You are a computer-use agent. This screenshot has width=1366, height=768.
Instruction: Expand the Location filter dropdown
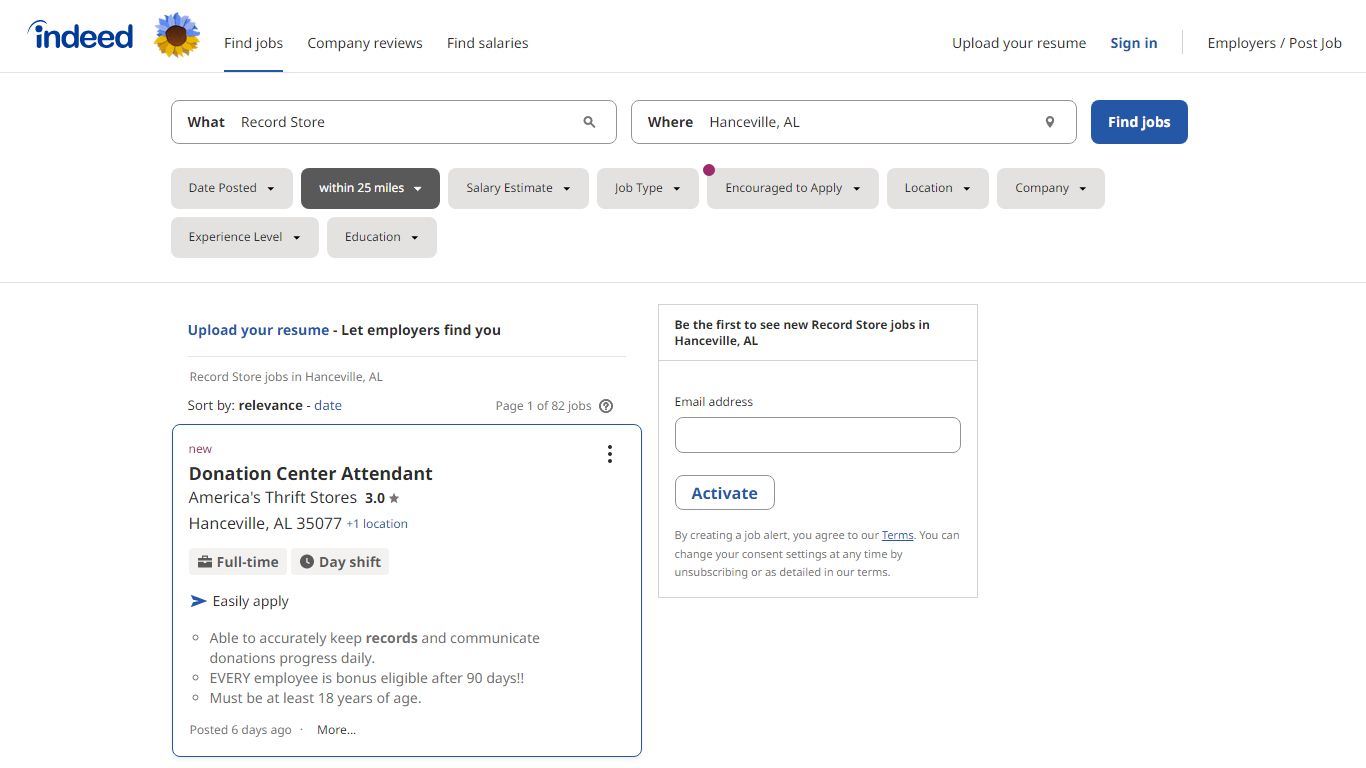pyautogui.click(x=938, y=188)
